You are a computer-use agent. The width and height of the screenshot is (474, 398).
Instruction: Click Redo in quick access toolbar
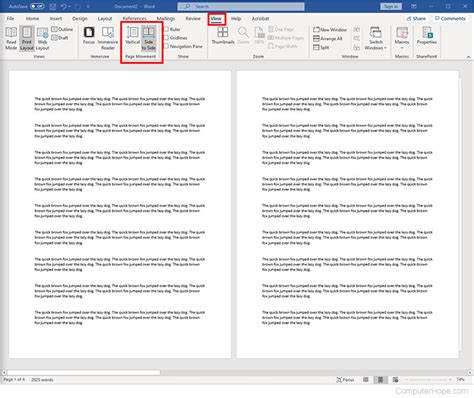(x=79, y=6)
